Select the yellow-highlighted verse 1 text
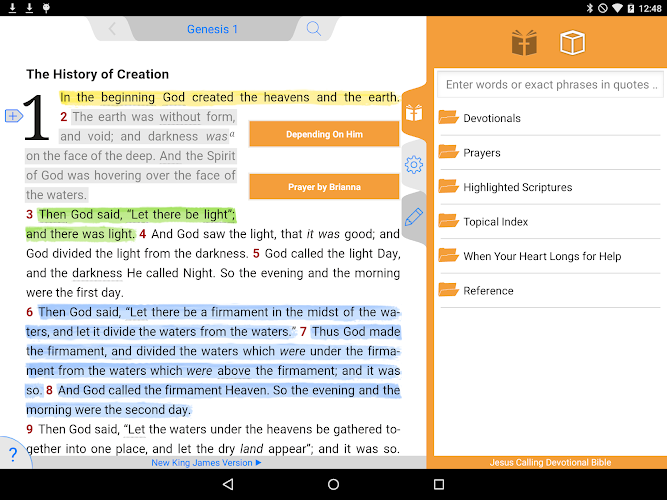Viewport: 667px width, 500px height. click(230, 97)
